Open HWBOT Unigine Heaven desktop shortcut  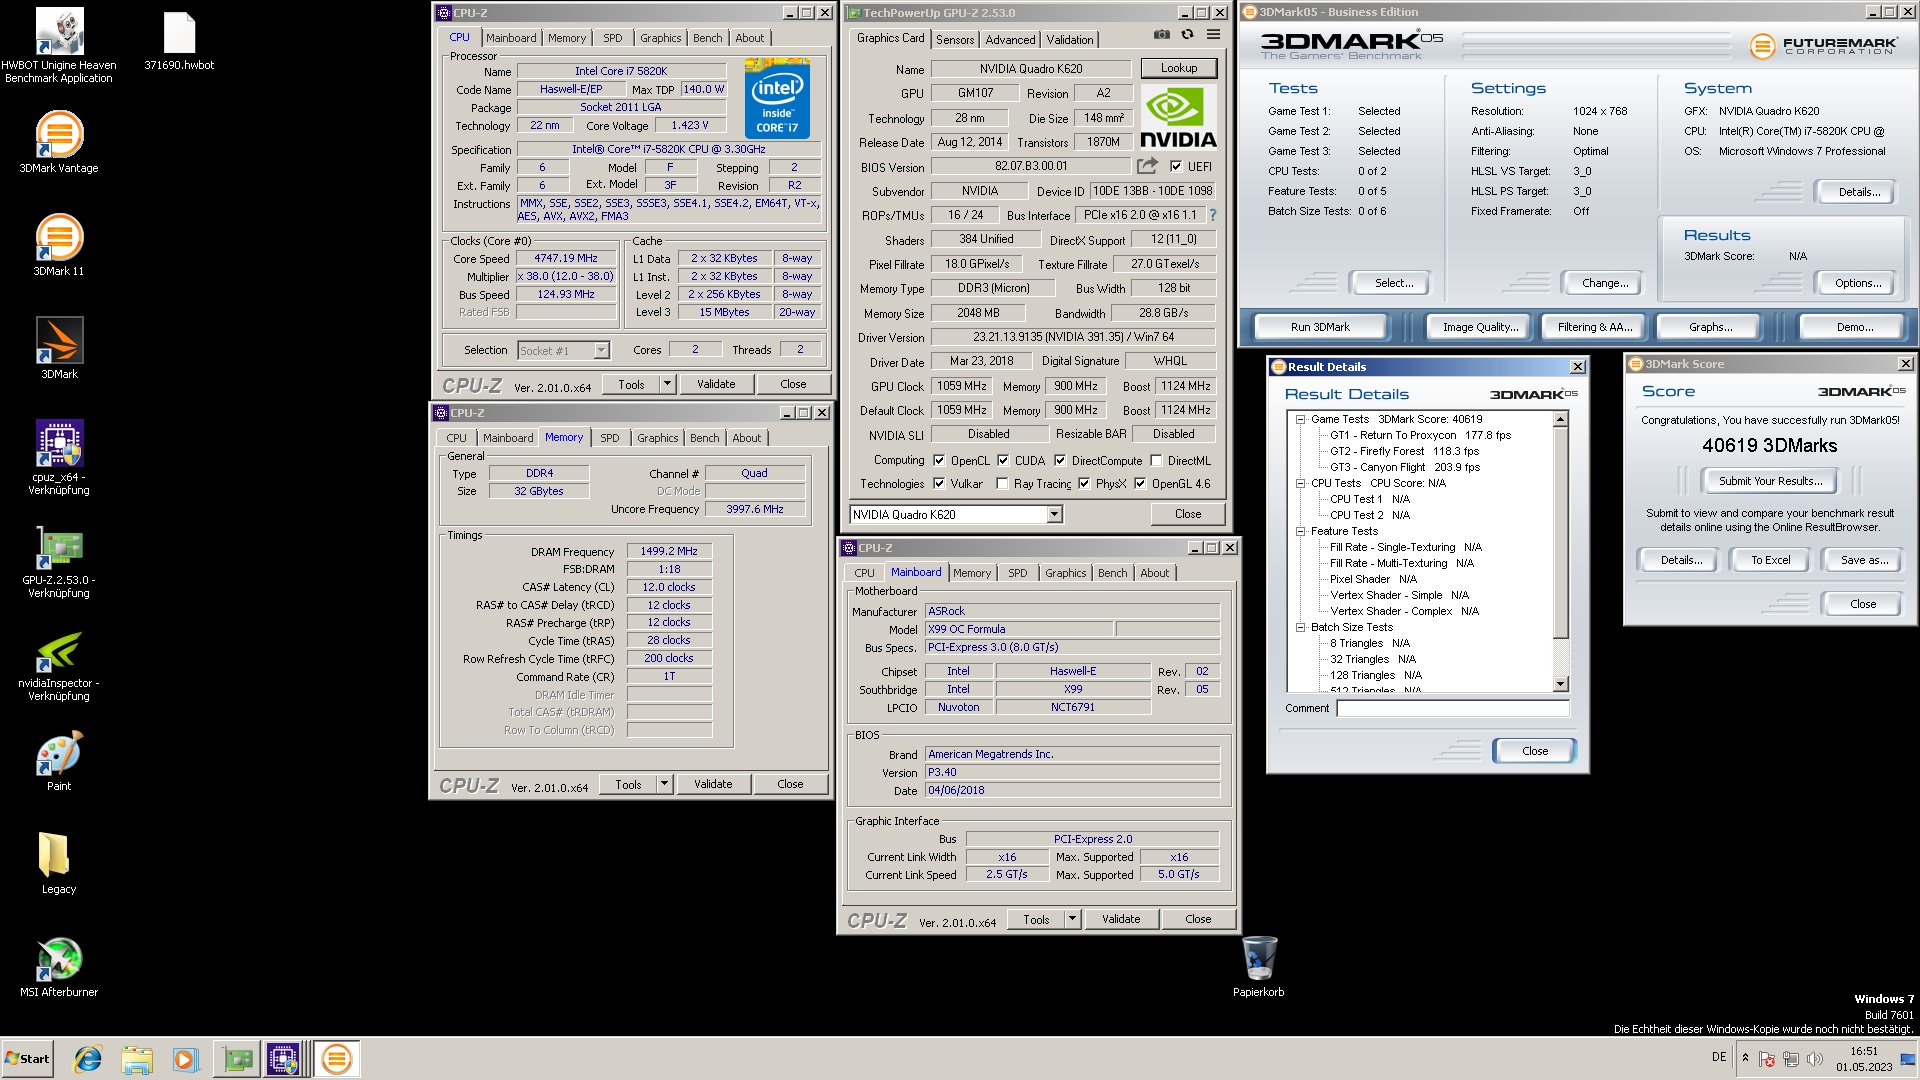tap(59, 45)
